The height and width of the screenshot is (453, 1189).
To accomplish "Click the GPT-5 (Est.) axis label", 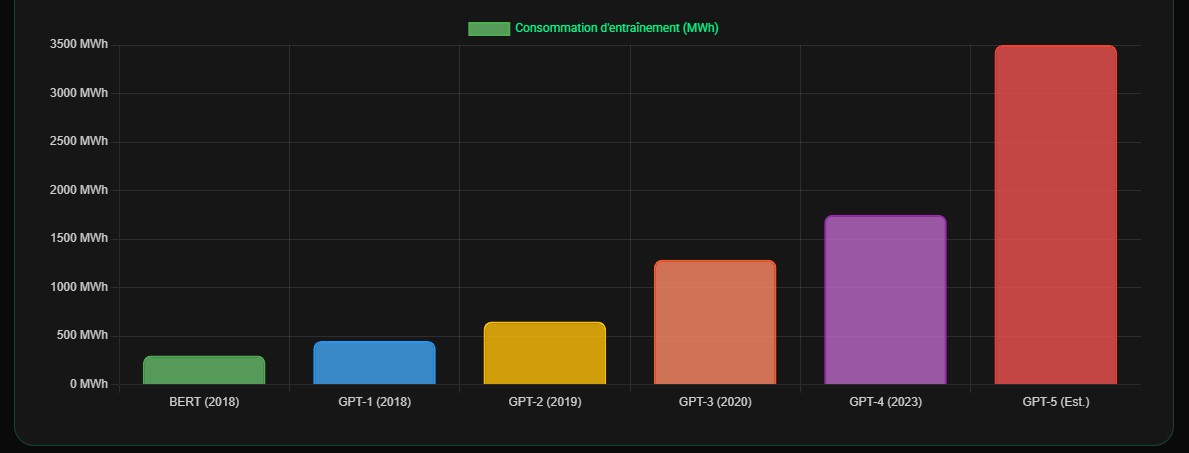I will coord(1056,402).
